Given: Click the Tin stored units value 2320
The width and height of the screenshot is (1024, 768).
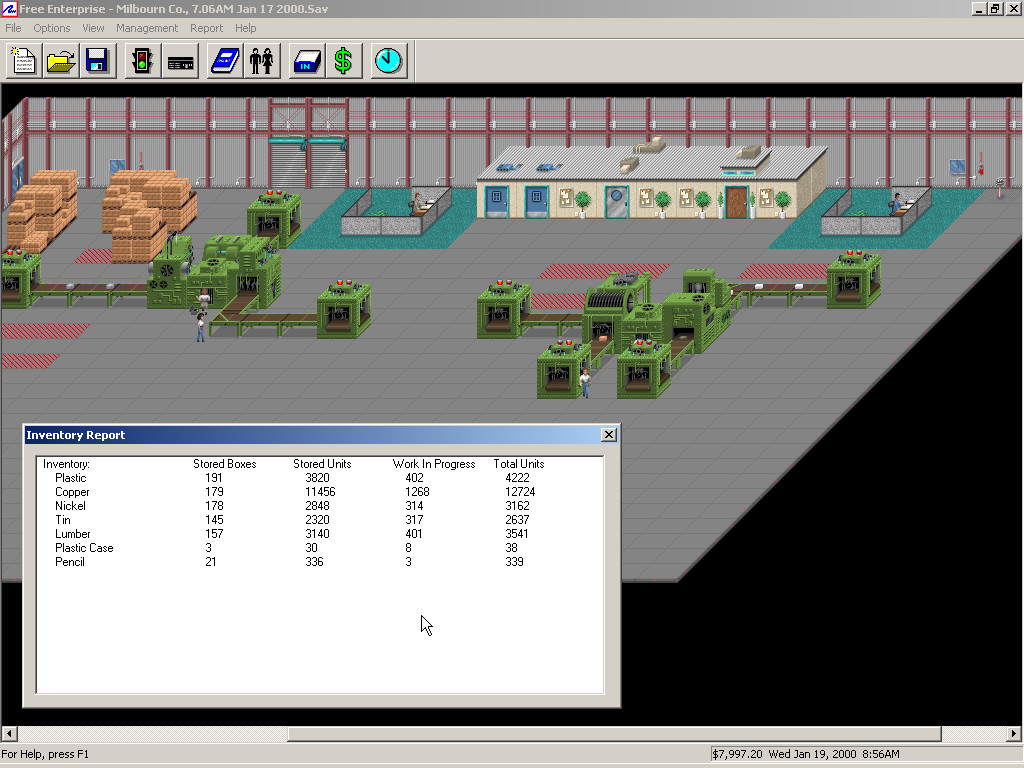Looking at the screenshot, I should click(317, 520).
